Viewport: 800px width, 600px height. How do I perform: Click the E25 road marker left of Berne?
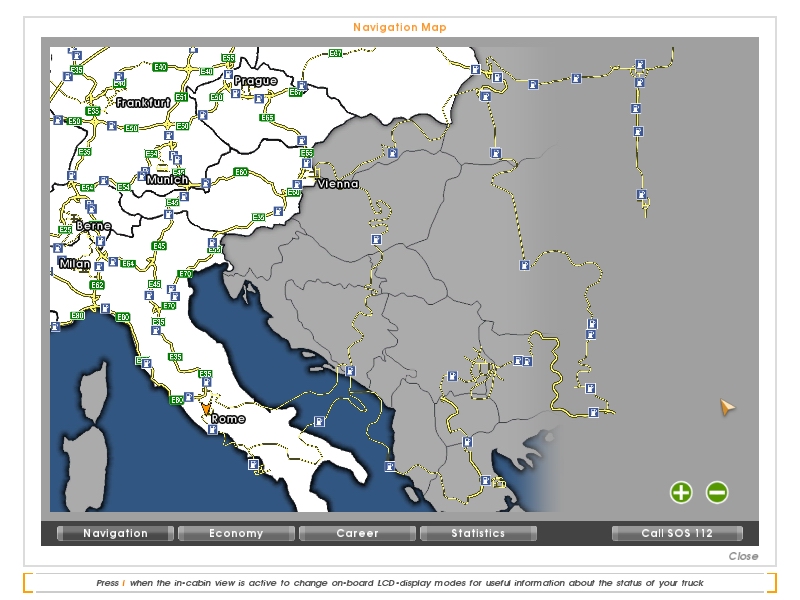[x=65, y=230]
